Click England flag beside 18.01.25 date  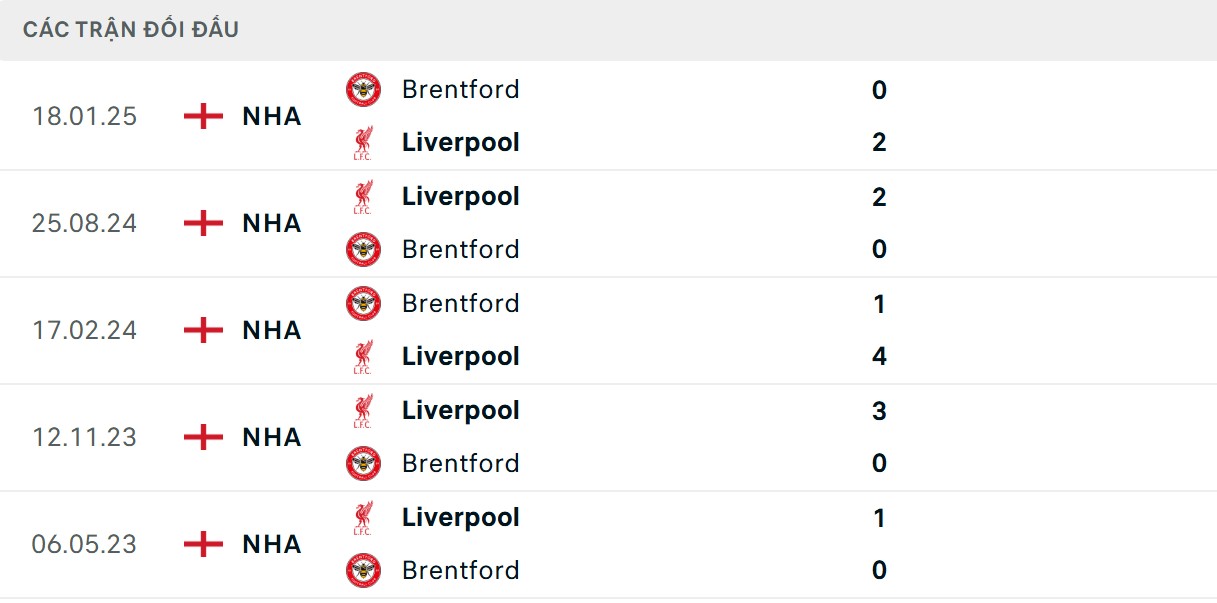(x=203, y=116)
